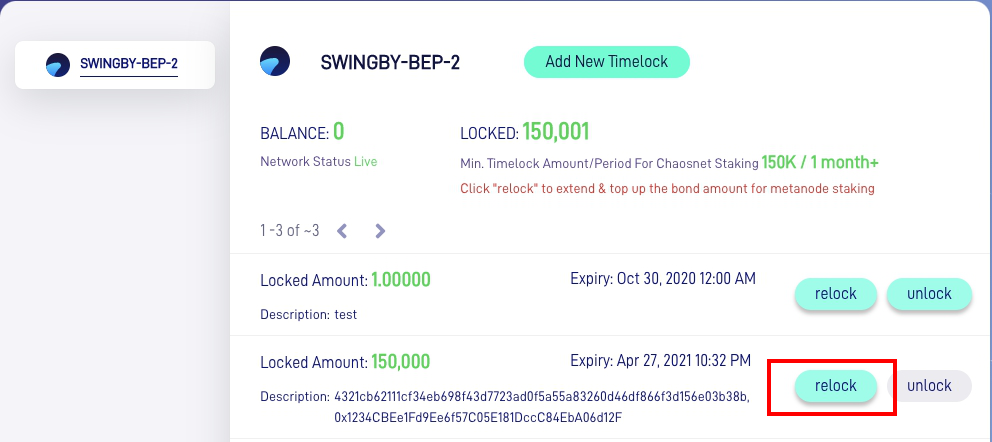Click the SWINGBY-BEP-2 page heading
The image size is (992, 442).
[x=390, y=62]
